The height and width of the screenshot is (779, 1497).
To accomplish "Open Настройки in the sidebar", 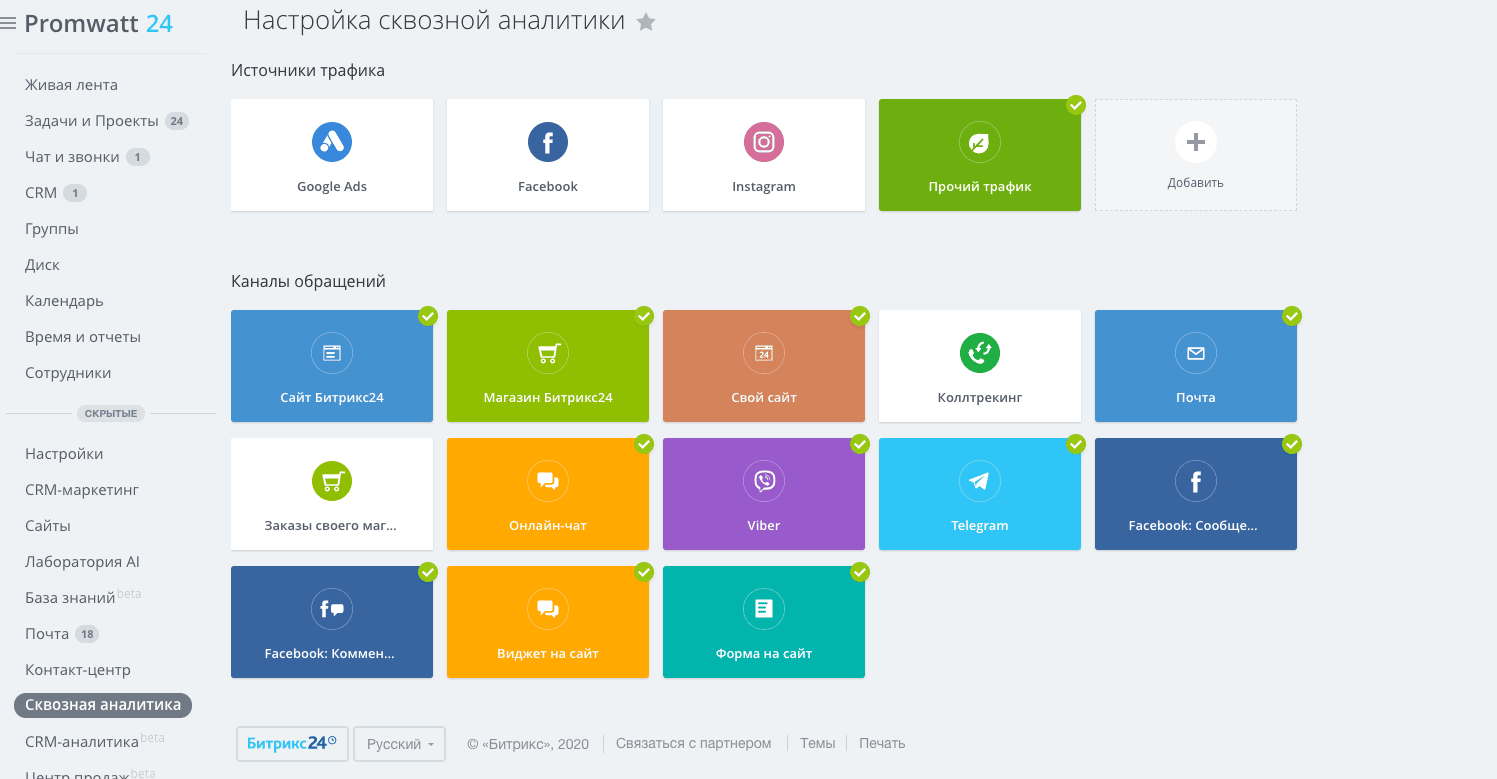I will (x=64, y=454).
